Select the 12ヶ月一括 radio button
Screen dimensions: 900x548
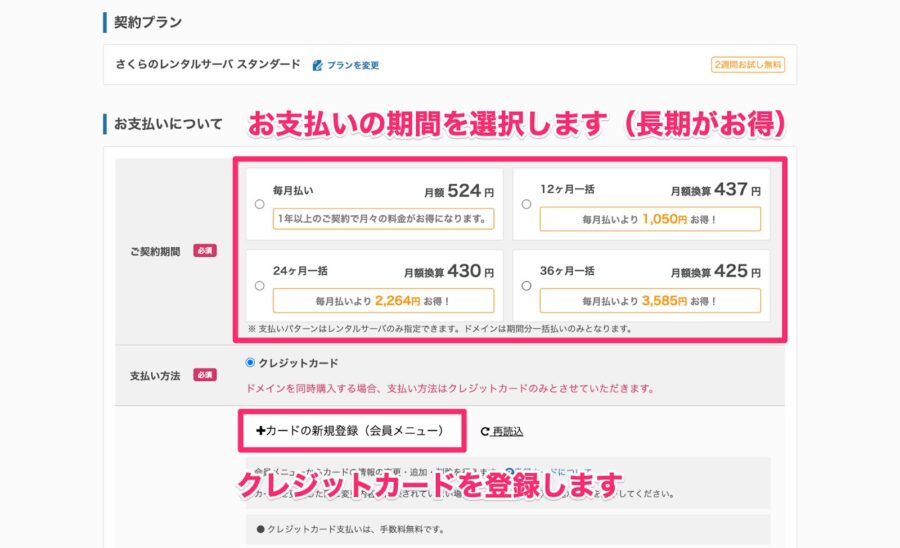click(x=526, y=204)
